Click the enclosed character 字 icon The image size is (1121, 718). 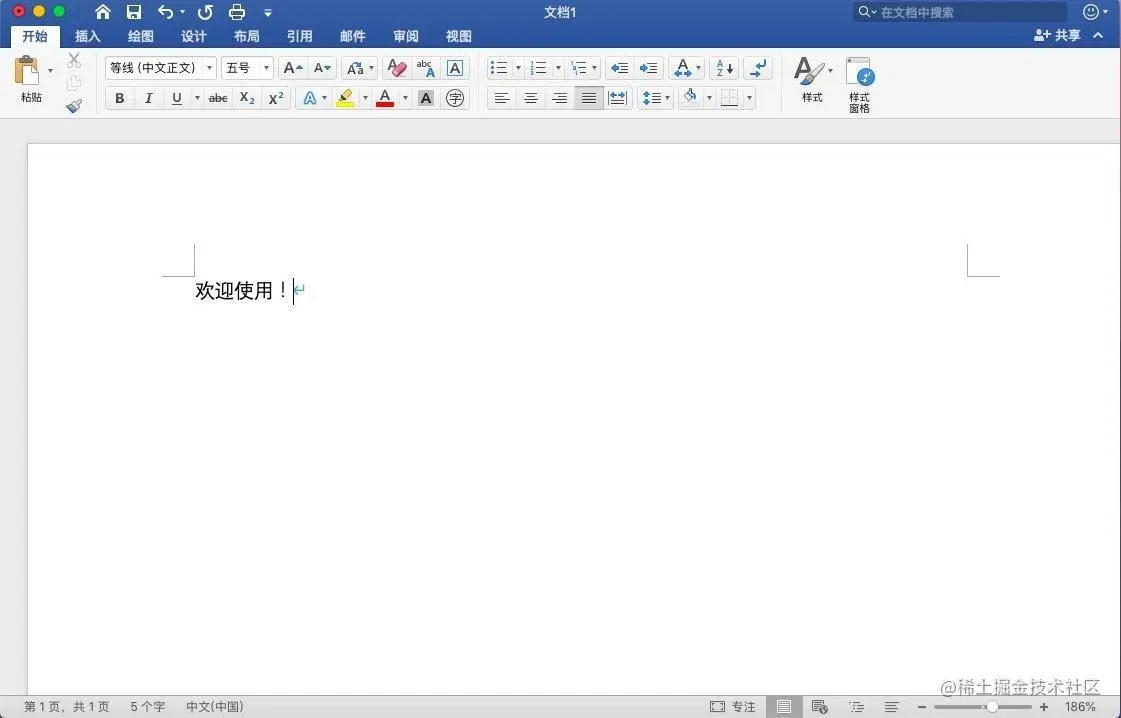(455, 98)
